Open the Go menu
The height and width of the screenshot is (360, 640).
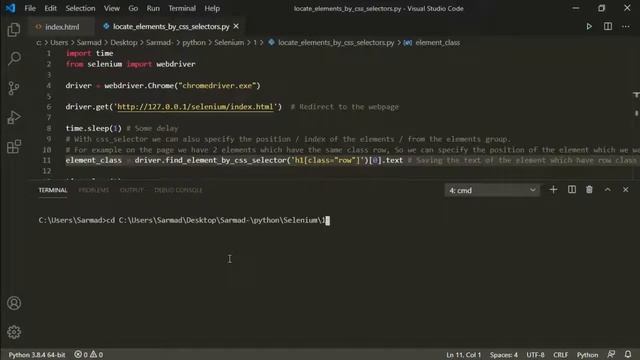[x=133, y=8]
